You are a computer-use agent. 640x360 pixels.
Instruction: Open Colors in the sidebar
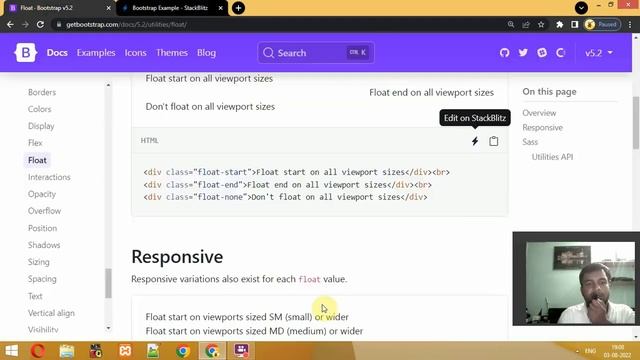(x=40, y=109)
